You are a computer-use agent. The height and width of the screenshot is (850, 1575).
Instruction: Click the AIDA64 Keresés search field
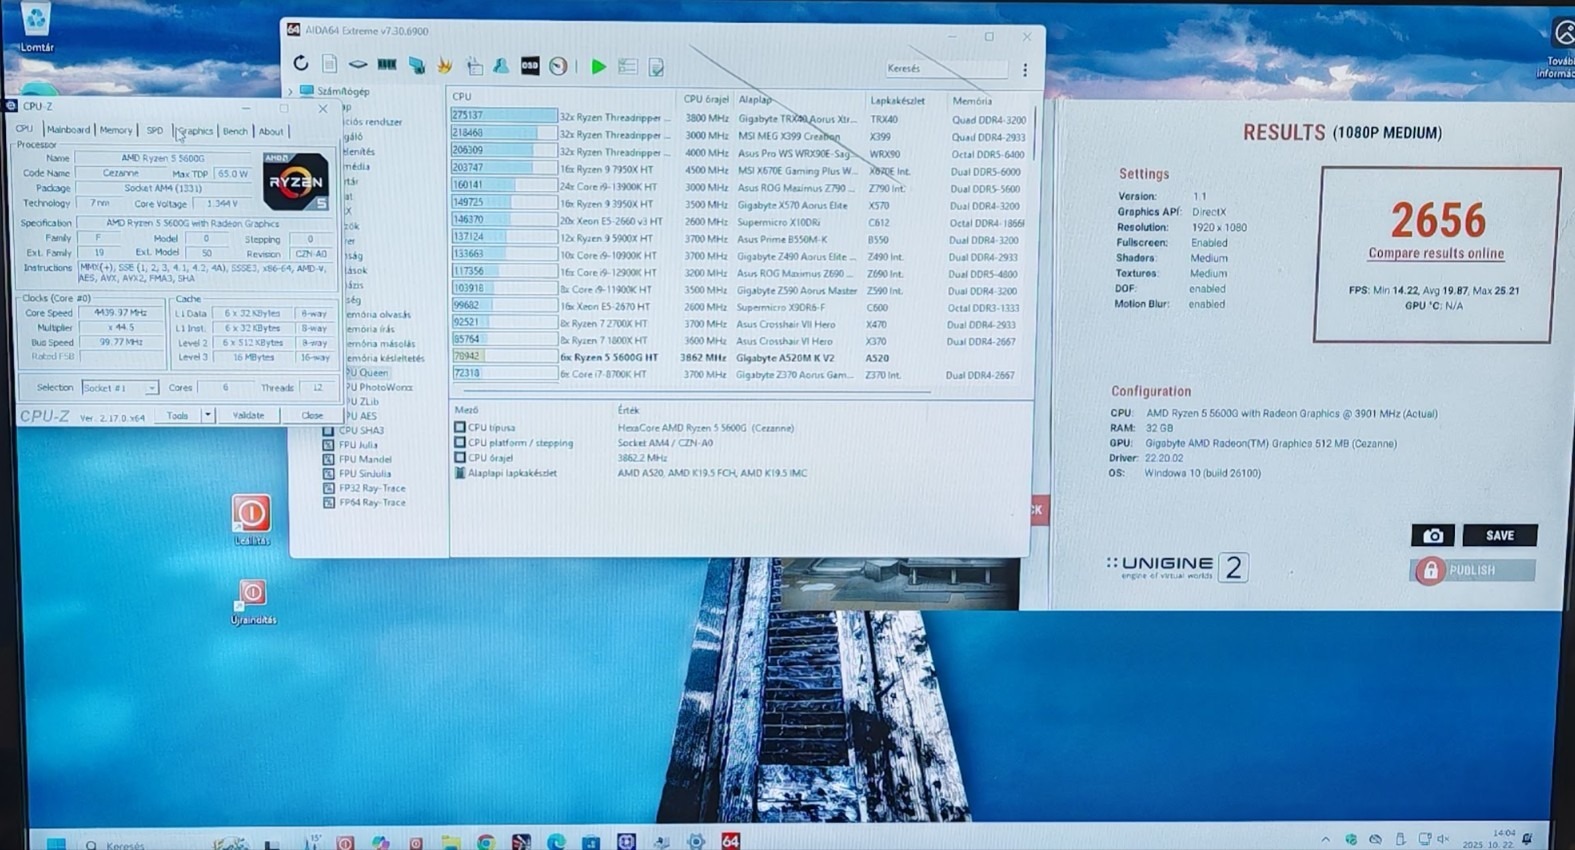tap(946, 69)
